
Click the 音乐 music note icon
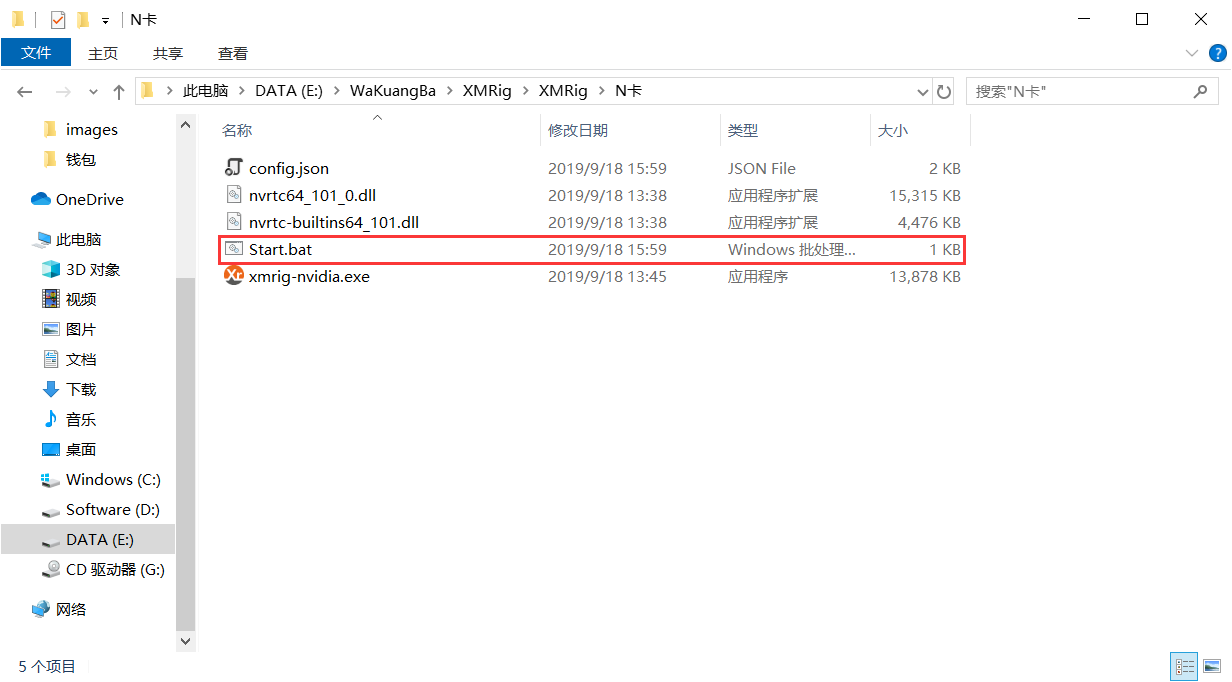tap(50, 419)
